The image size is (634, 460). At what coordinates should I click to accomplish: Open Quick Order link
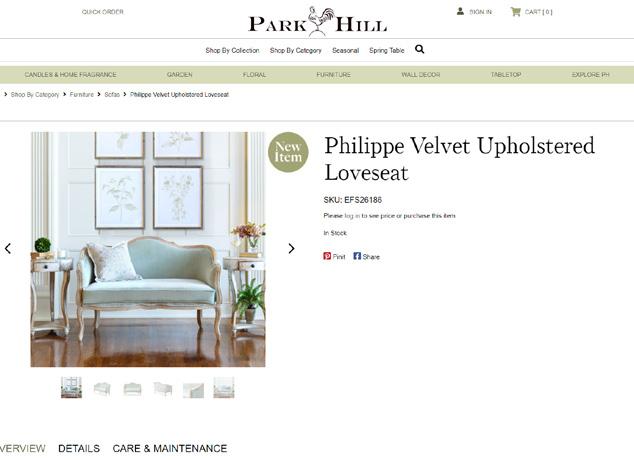click(x=103, y=12)
